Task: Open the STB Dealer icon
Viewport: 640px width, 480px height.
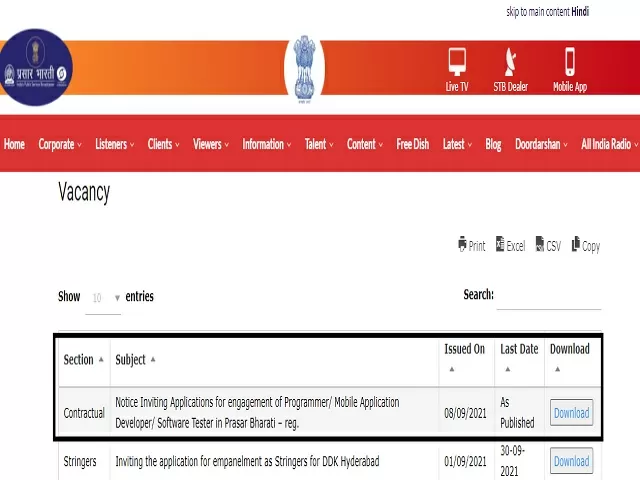Action: pos(510,68)
